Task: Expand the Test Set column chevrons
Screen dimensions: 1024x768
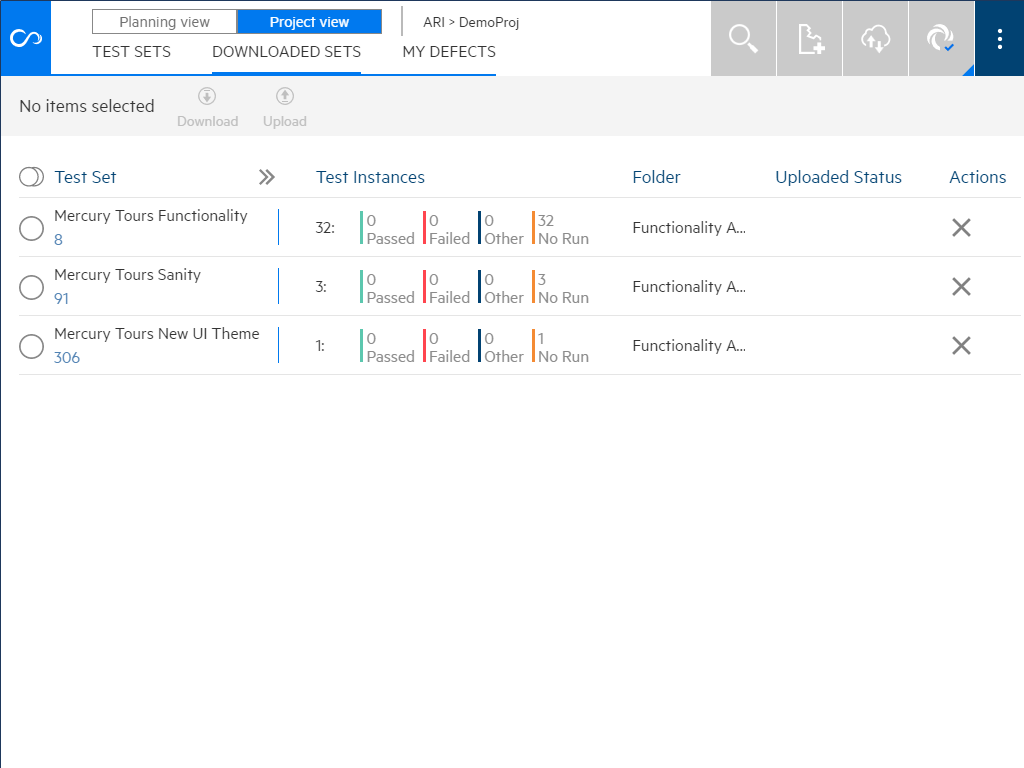Action: coord(266,177)
